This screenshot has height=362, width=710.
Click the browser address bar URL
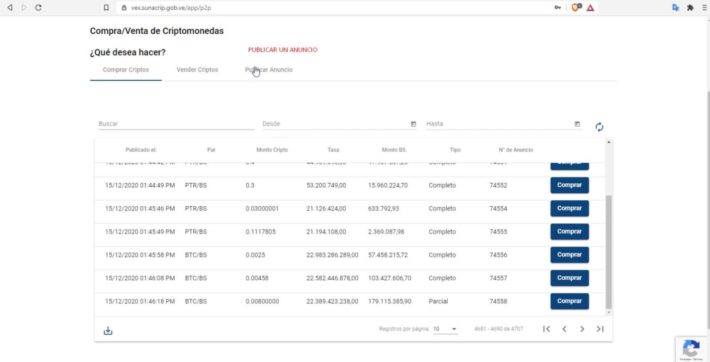click(x=171, y=8)
